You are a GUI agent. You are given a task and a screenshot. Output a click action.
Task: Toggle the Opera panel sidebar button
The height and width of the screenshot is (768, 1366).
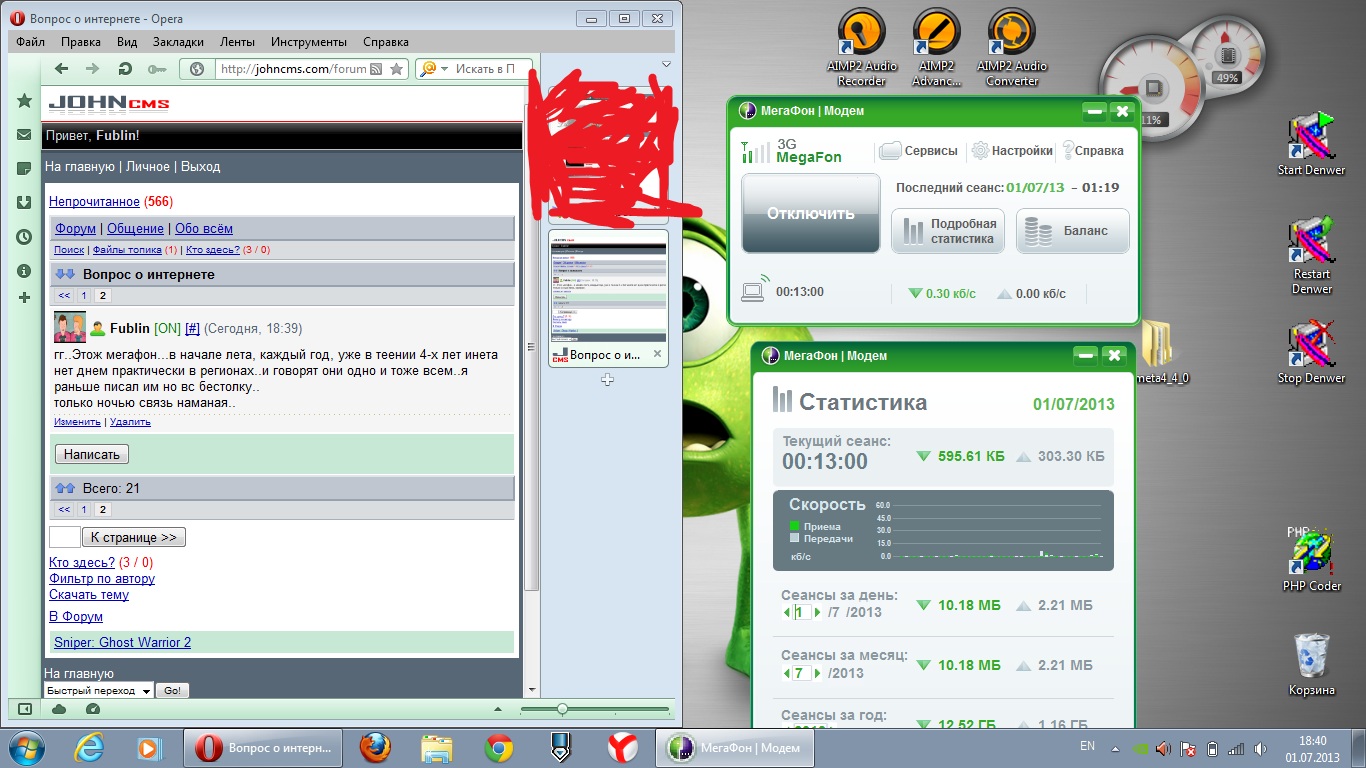(x=25, y=709)
